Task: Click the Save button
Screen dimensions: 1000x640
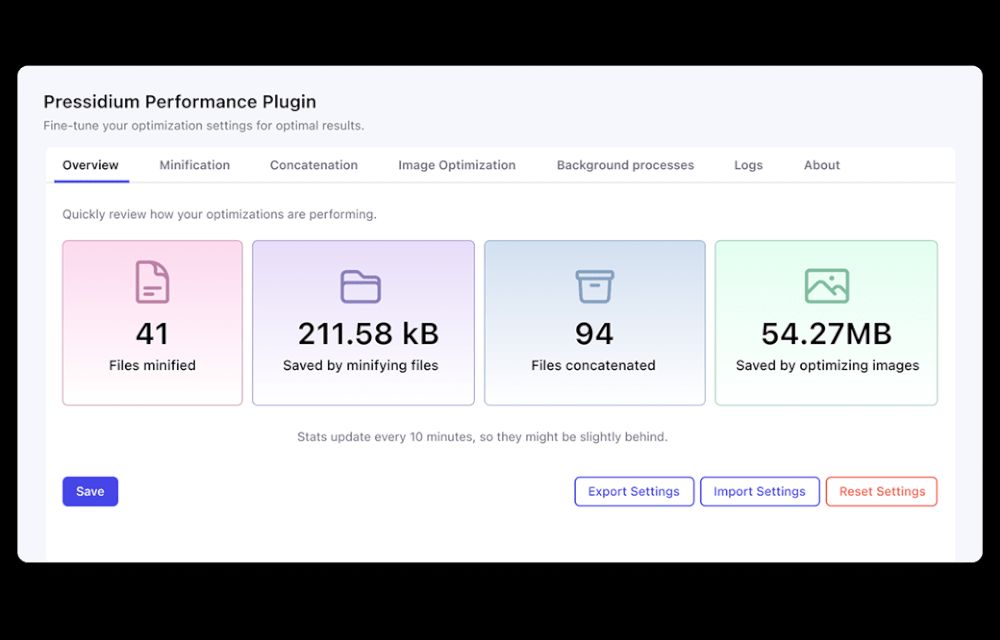Action: point(90,491)
